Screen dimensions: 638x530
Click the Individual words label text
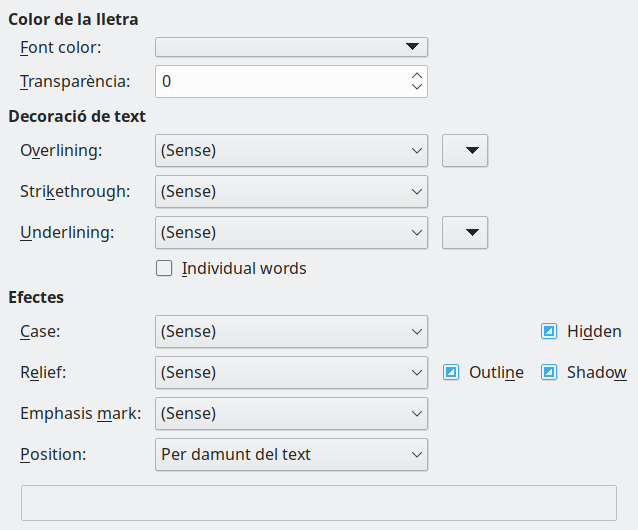pyautogui.click(x=244, y=268)
